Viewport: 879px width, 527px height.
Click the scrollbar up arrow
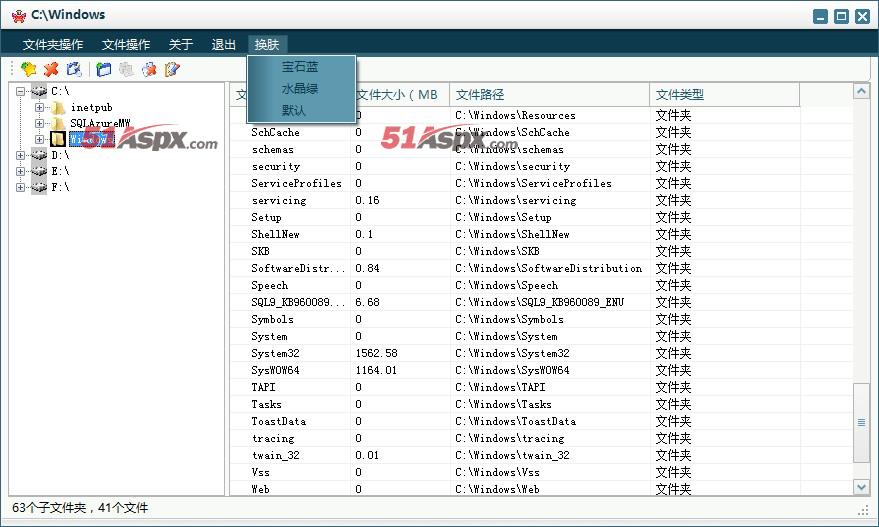(x=861, y=91)
